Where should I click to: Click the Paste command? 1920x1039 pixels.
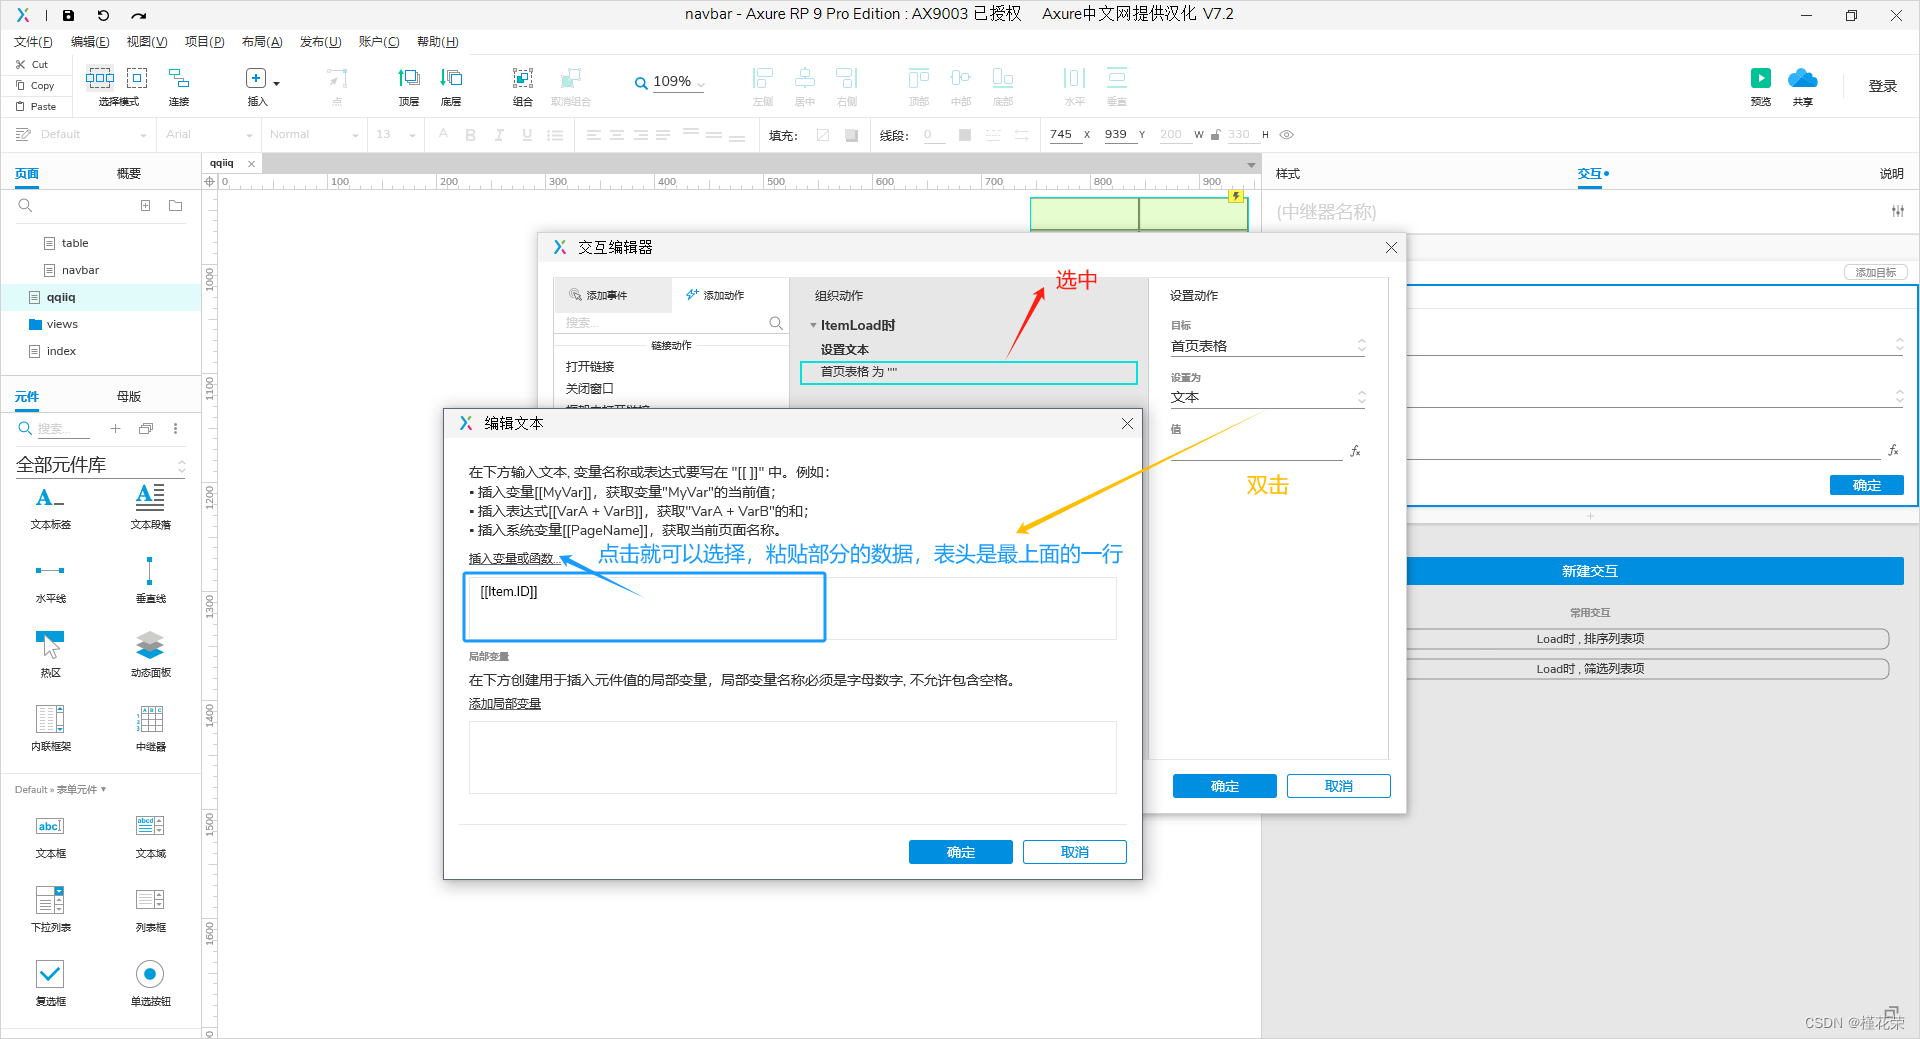pos(36,106)
